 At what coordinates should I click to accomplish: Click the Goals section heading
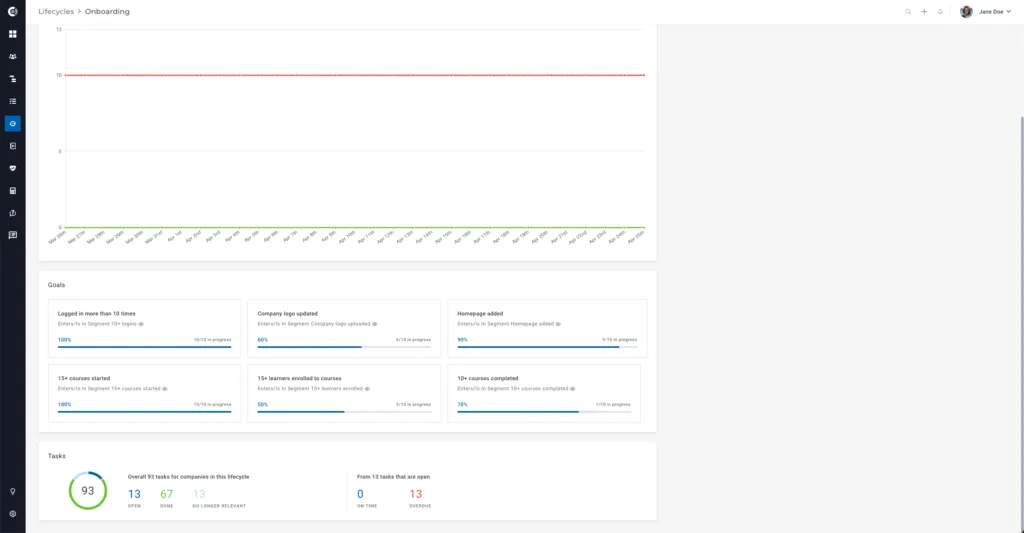pyautogui.click(x=56, y=285)
